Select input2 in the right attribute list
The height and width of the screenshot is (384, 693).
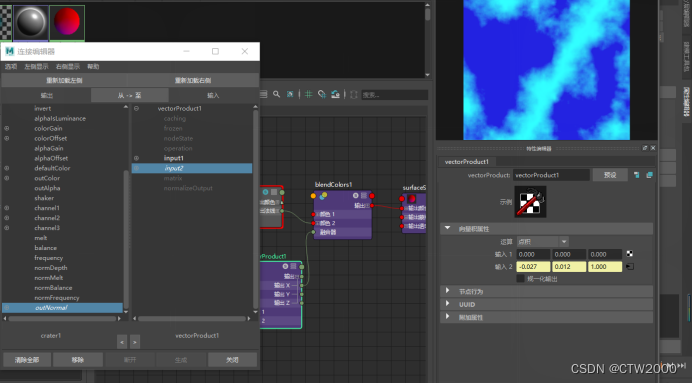click(x=192, y=168)
